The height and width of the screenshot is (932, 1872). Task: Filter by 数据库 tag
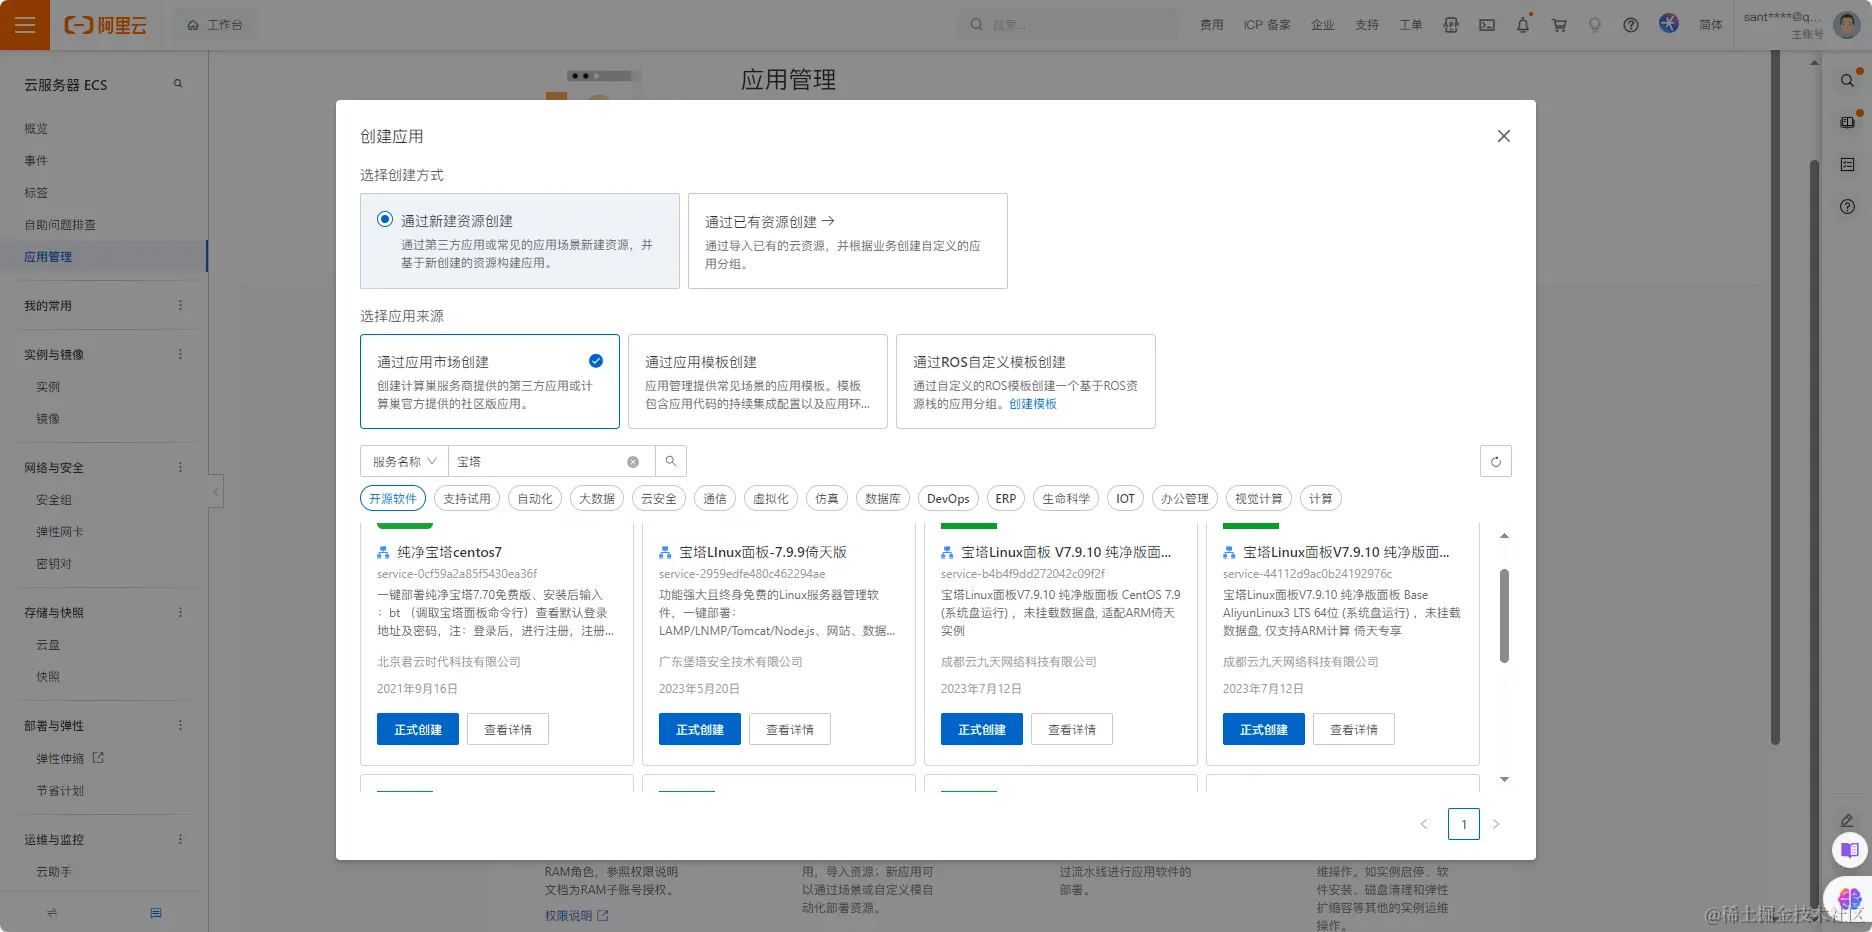pos(883,498)
